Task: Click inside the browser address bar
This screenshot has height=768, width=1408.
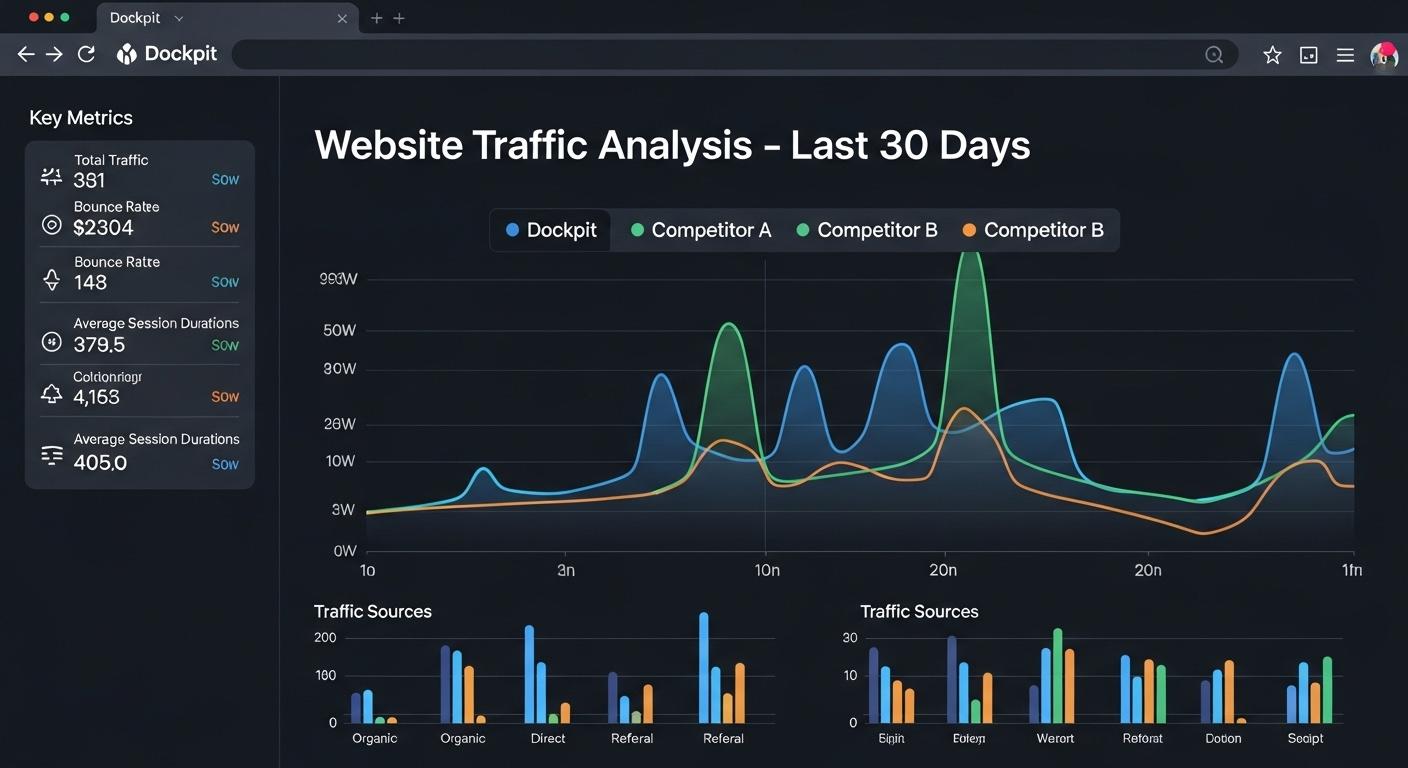Action: [700, 55]
